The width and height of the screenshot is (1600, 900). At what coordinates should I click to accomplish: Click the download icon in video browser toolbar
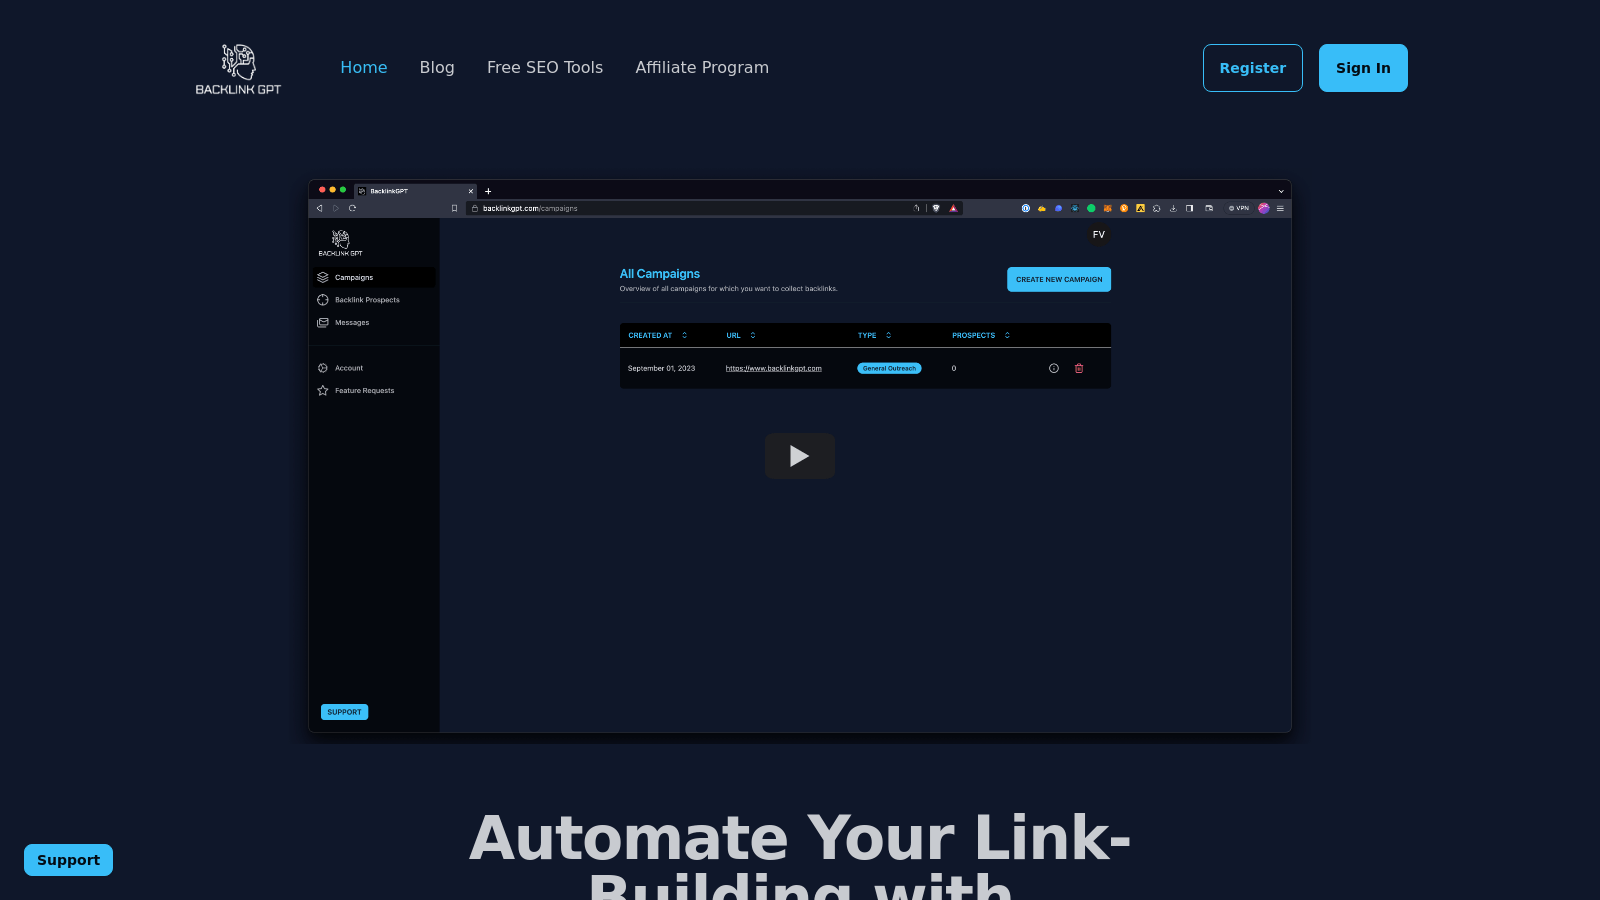pyautogui.click(x=1173, y=208)
